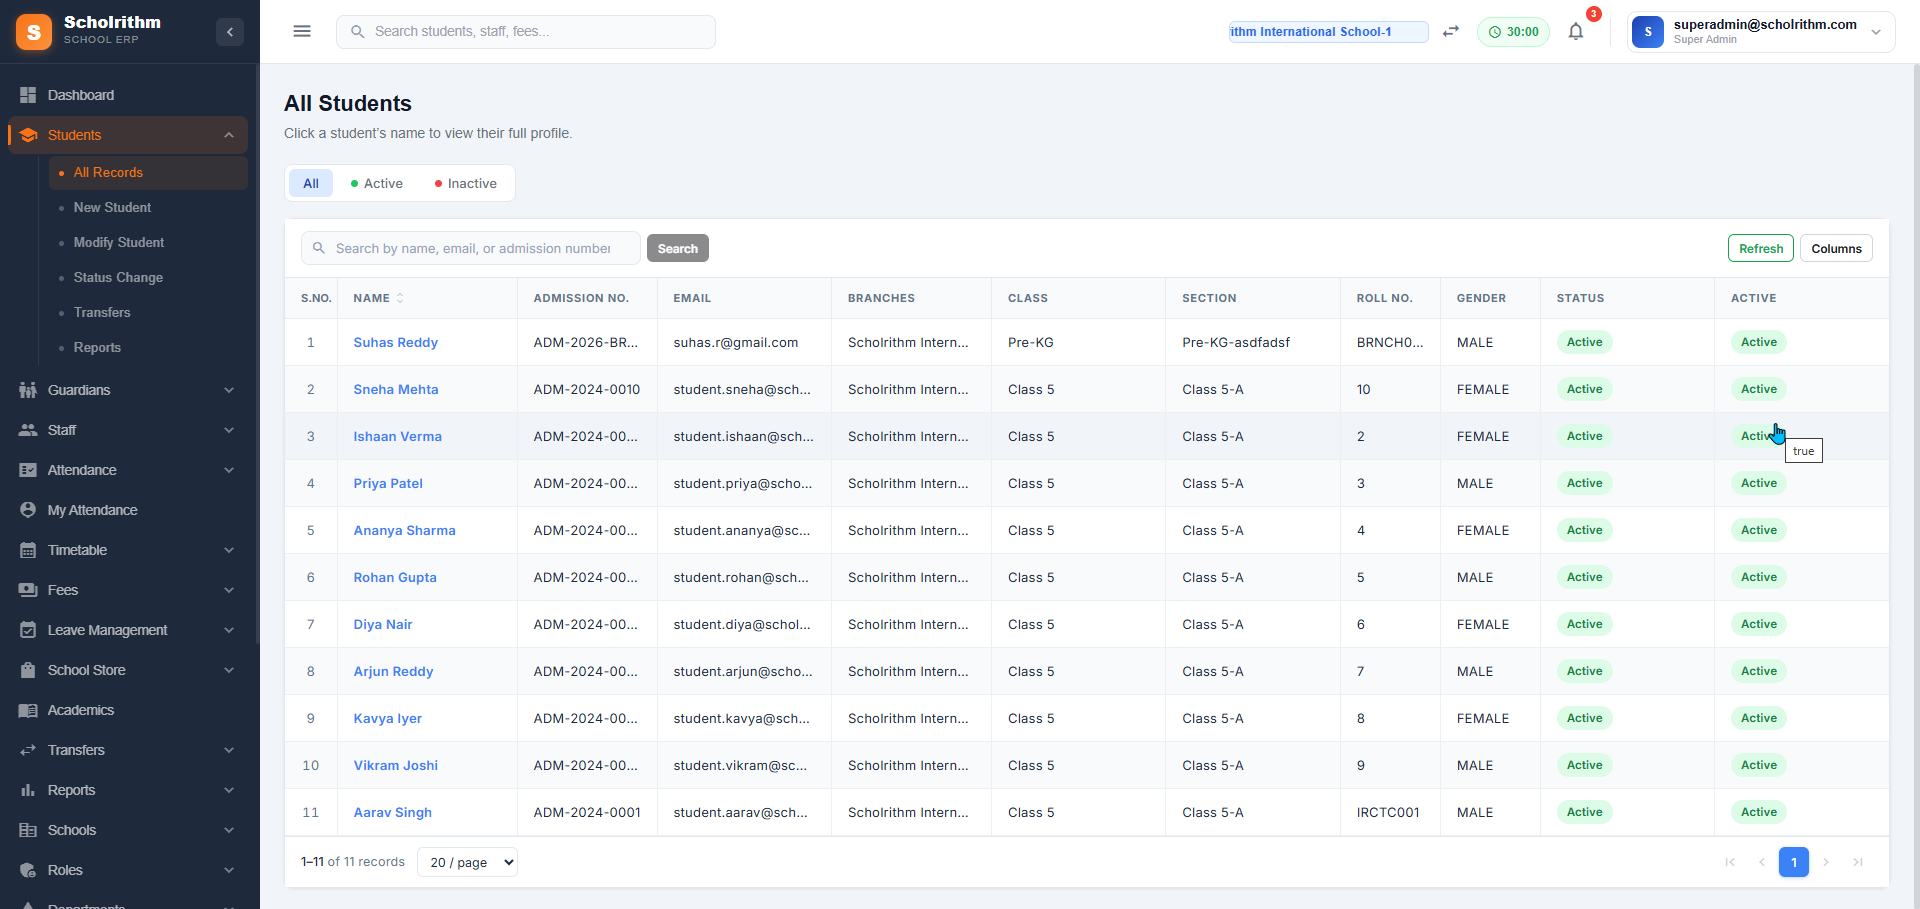The image size is (1920, 909).
Task: Open the notifications bell icon
Action: pos(1576,31)
